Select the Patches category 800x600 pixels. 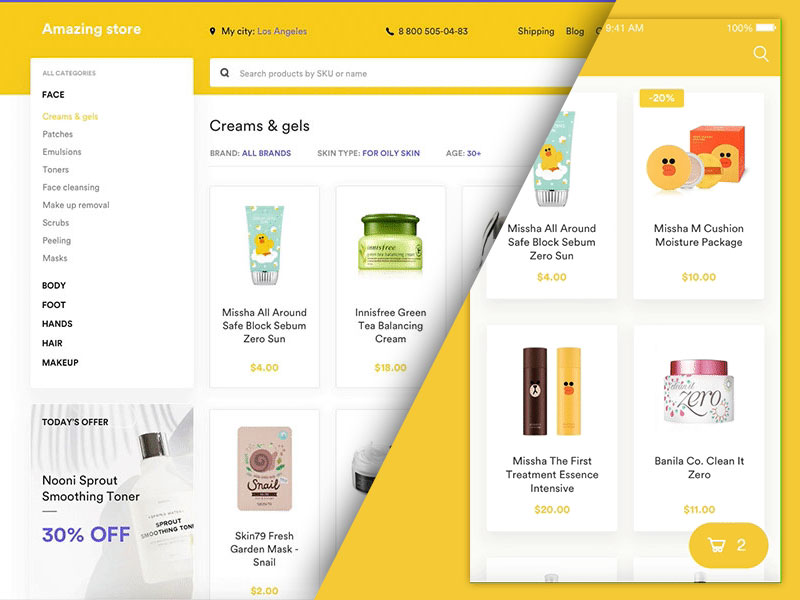coord(58,134)
